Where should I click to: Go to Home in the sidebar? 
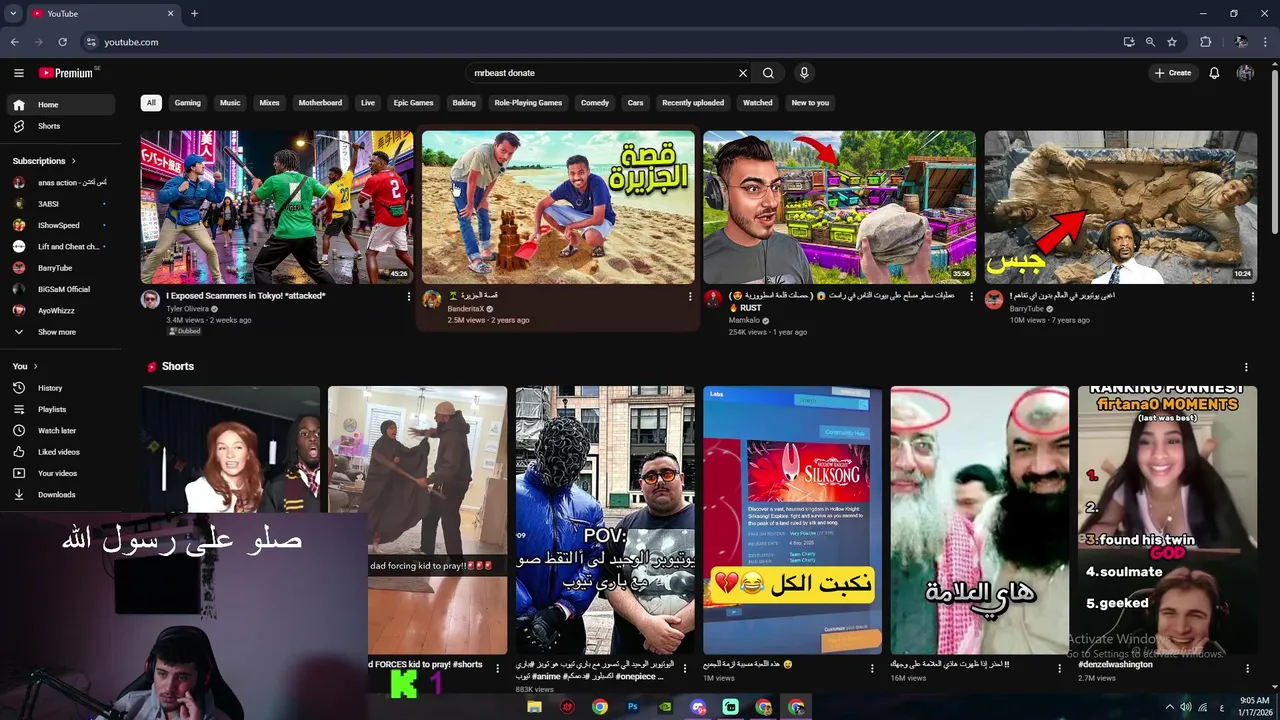click(61, 105)
